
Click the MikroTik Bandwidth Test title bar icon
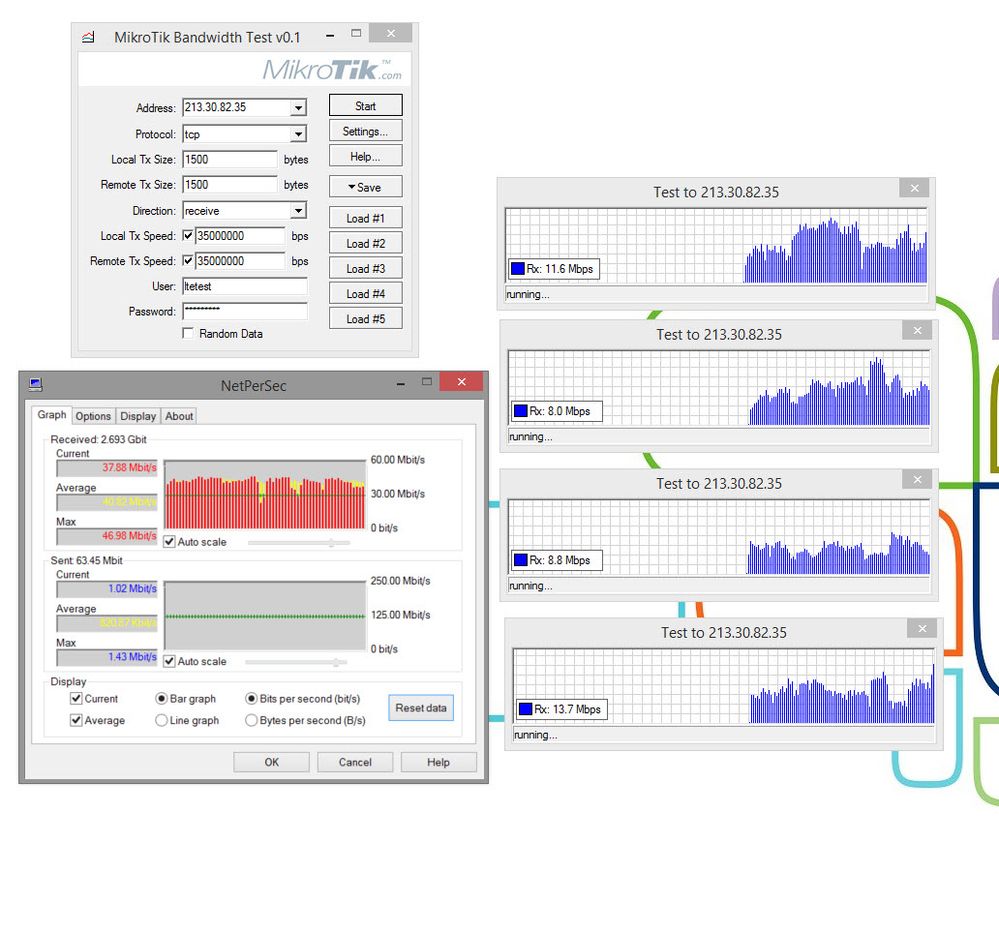(88, 38)
